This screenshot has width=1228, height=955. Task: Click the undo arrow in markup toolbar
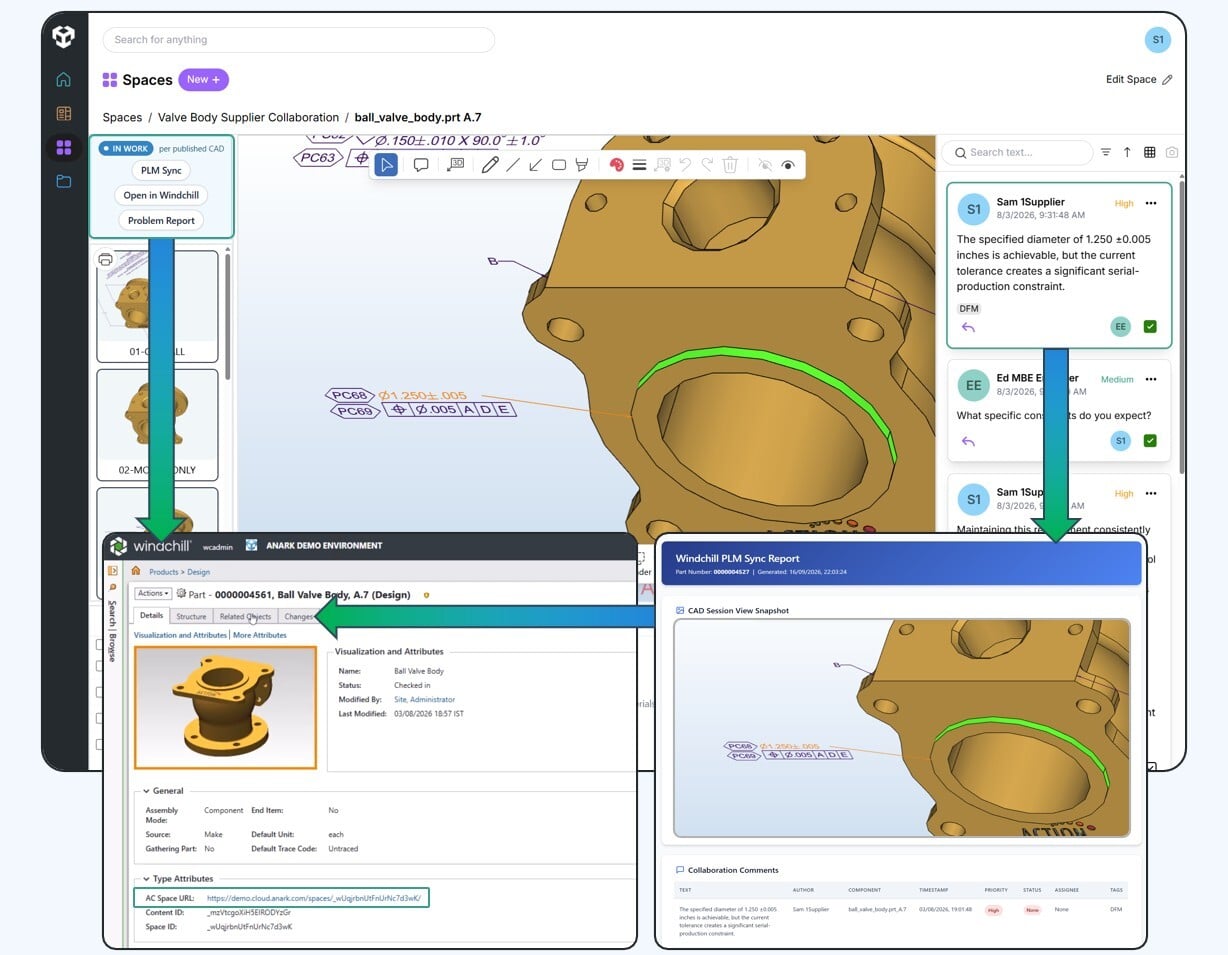[x=685, y=165]
